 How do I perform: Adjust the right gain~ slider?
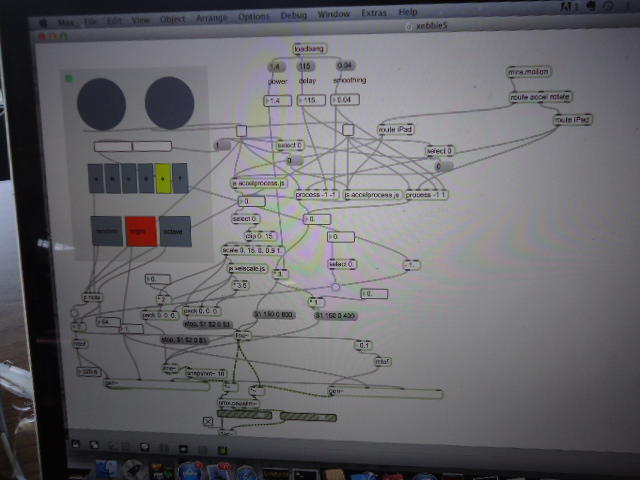tap(385, 393)
